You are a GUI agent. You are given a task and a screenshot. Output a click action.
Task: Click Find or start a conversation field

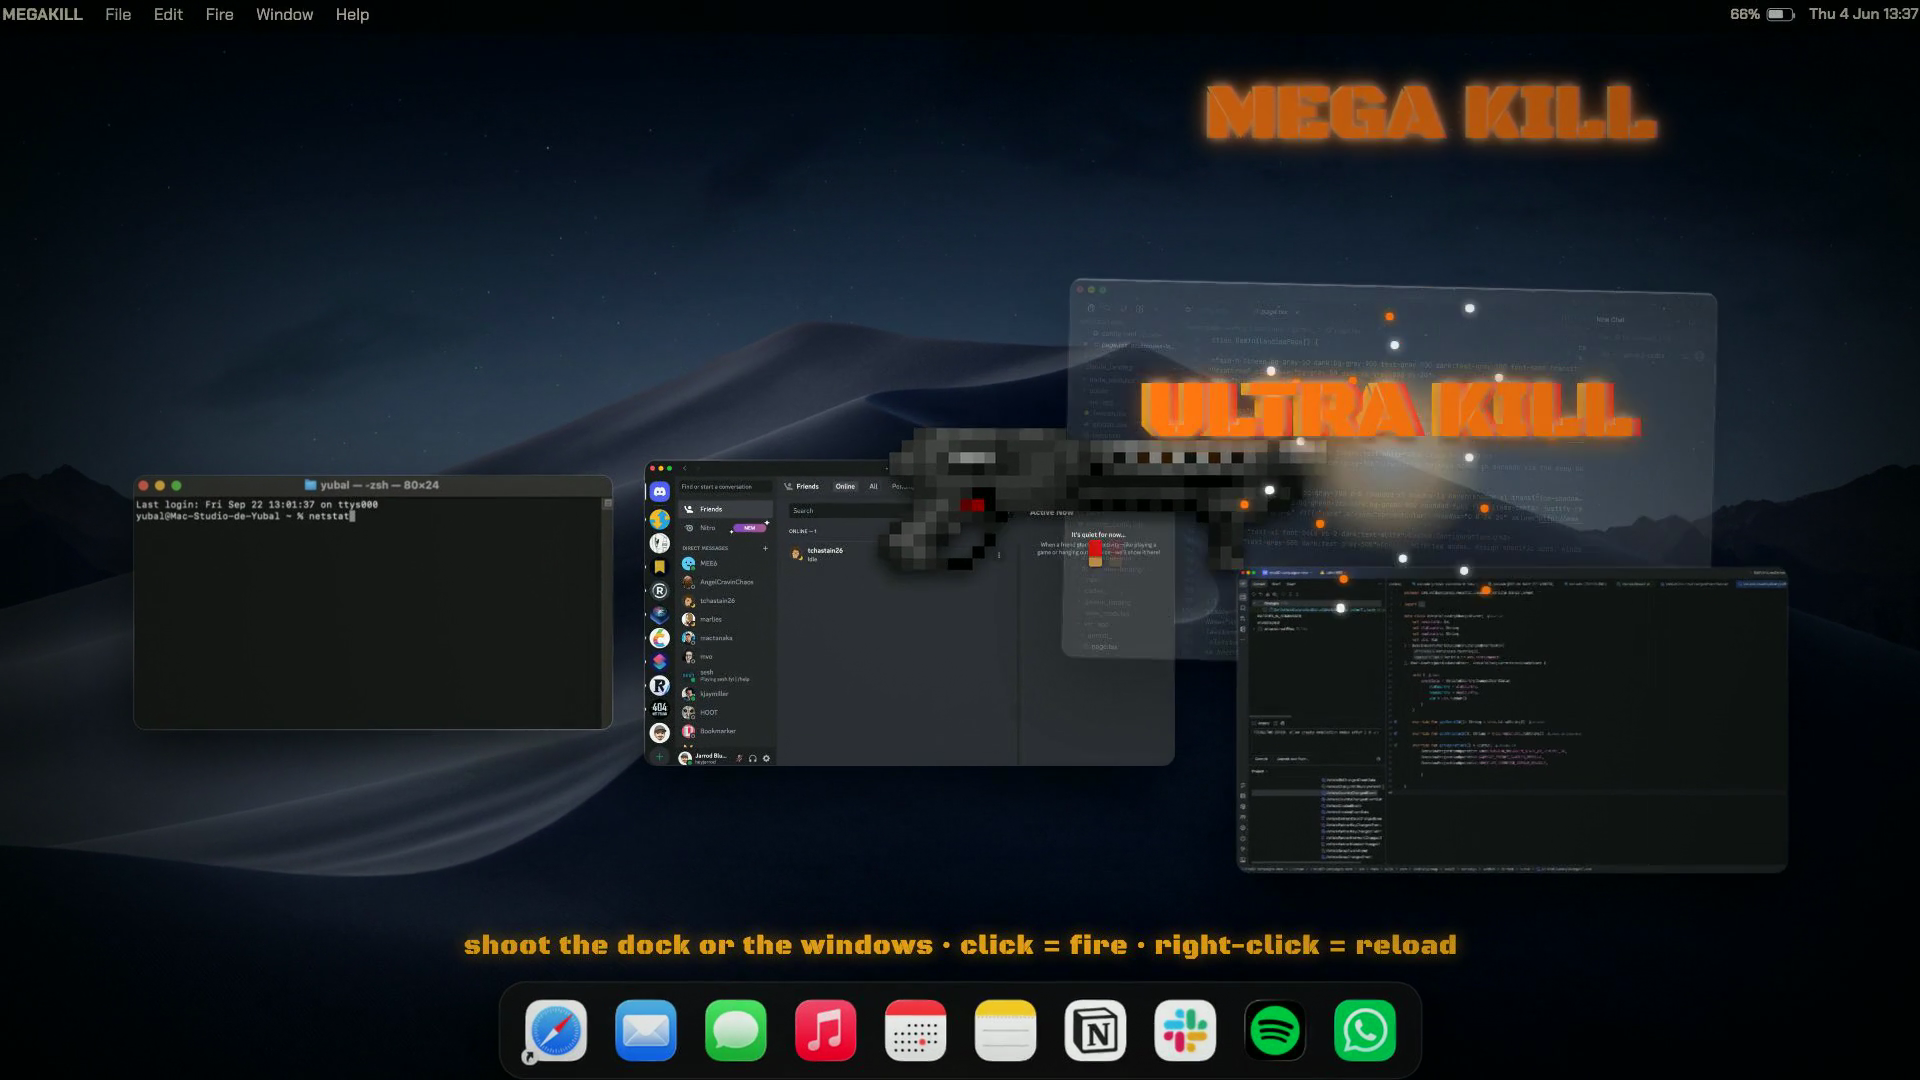coord(725,487)
